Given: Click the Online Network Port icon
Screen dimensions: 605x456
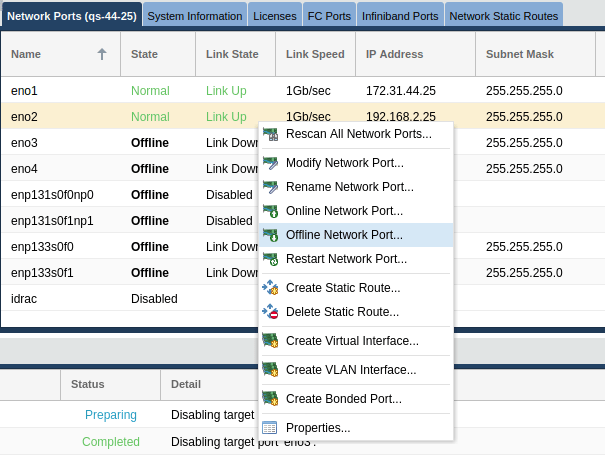Looking at the screenshot, I should [270, 211].
